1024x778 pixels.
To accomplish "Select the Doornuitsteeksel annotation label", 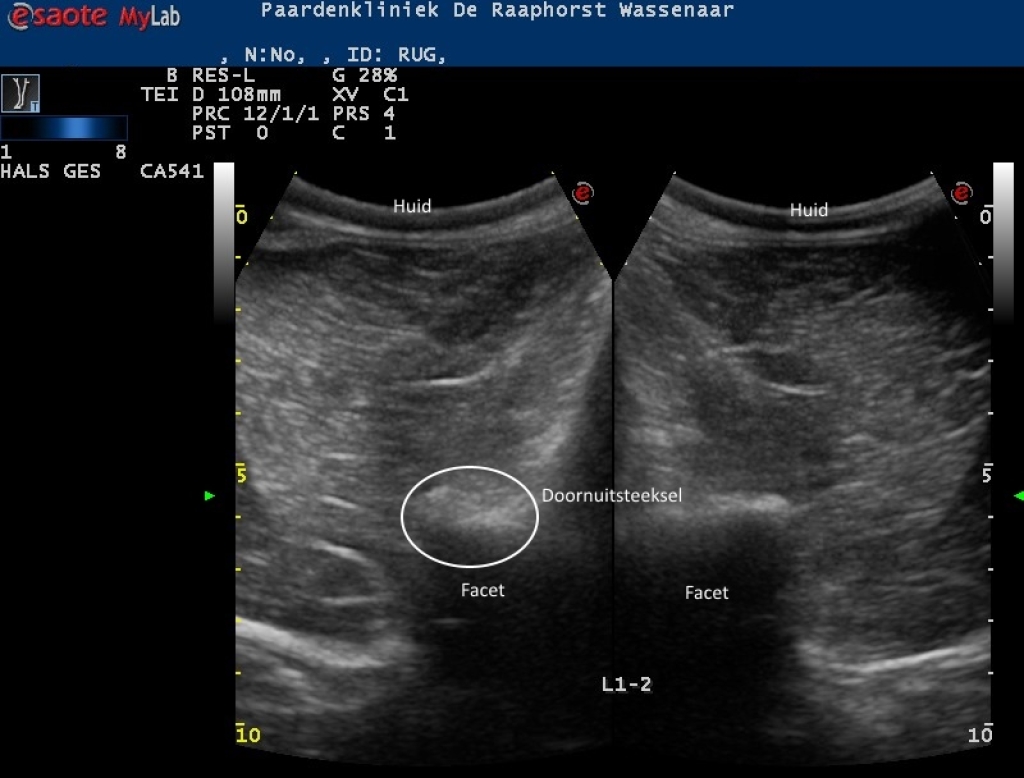I will coord(612,495).
